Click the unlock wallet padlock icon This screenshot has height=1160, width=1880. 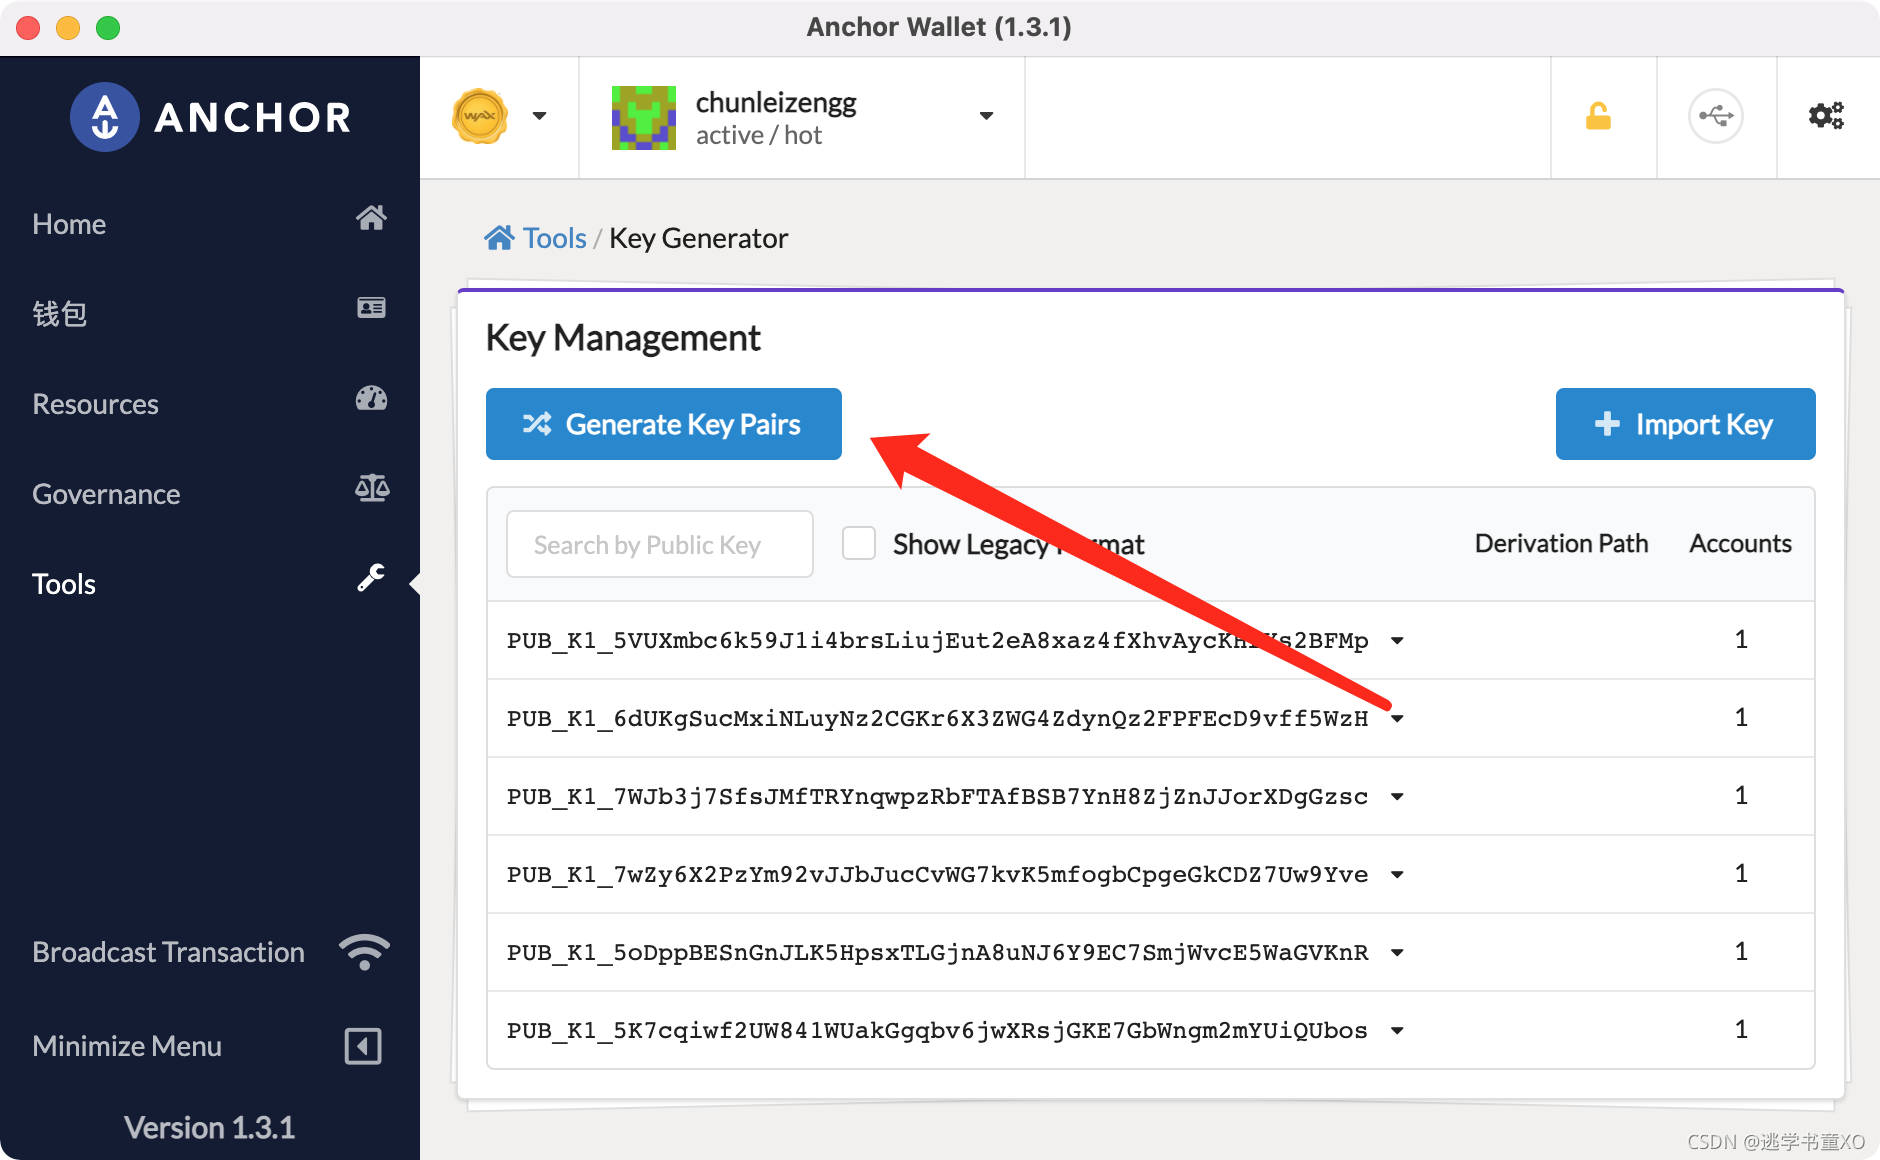[1598, 117]
